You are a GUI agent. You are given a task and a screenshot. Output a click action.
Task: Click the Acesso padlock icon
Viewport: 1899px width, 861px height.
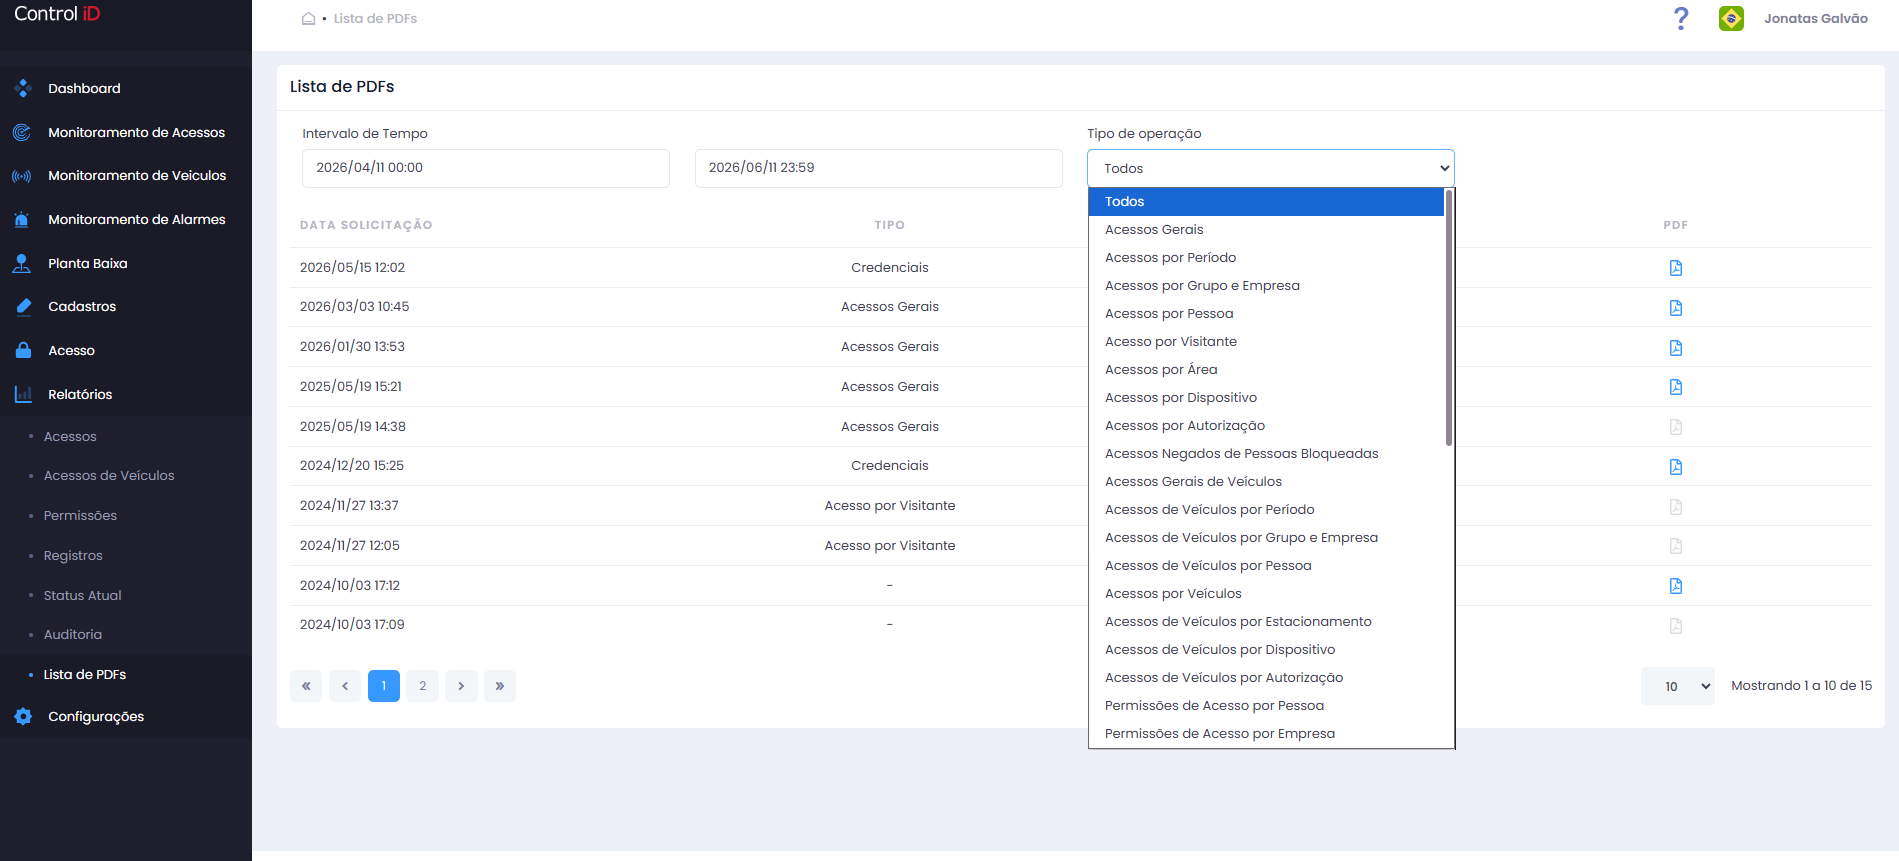click(x=23, y=350)
